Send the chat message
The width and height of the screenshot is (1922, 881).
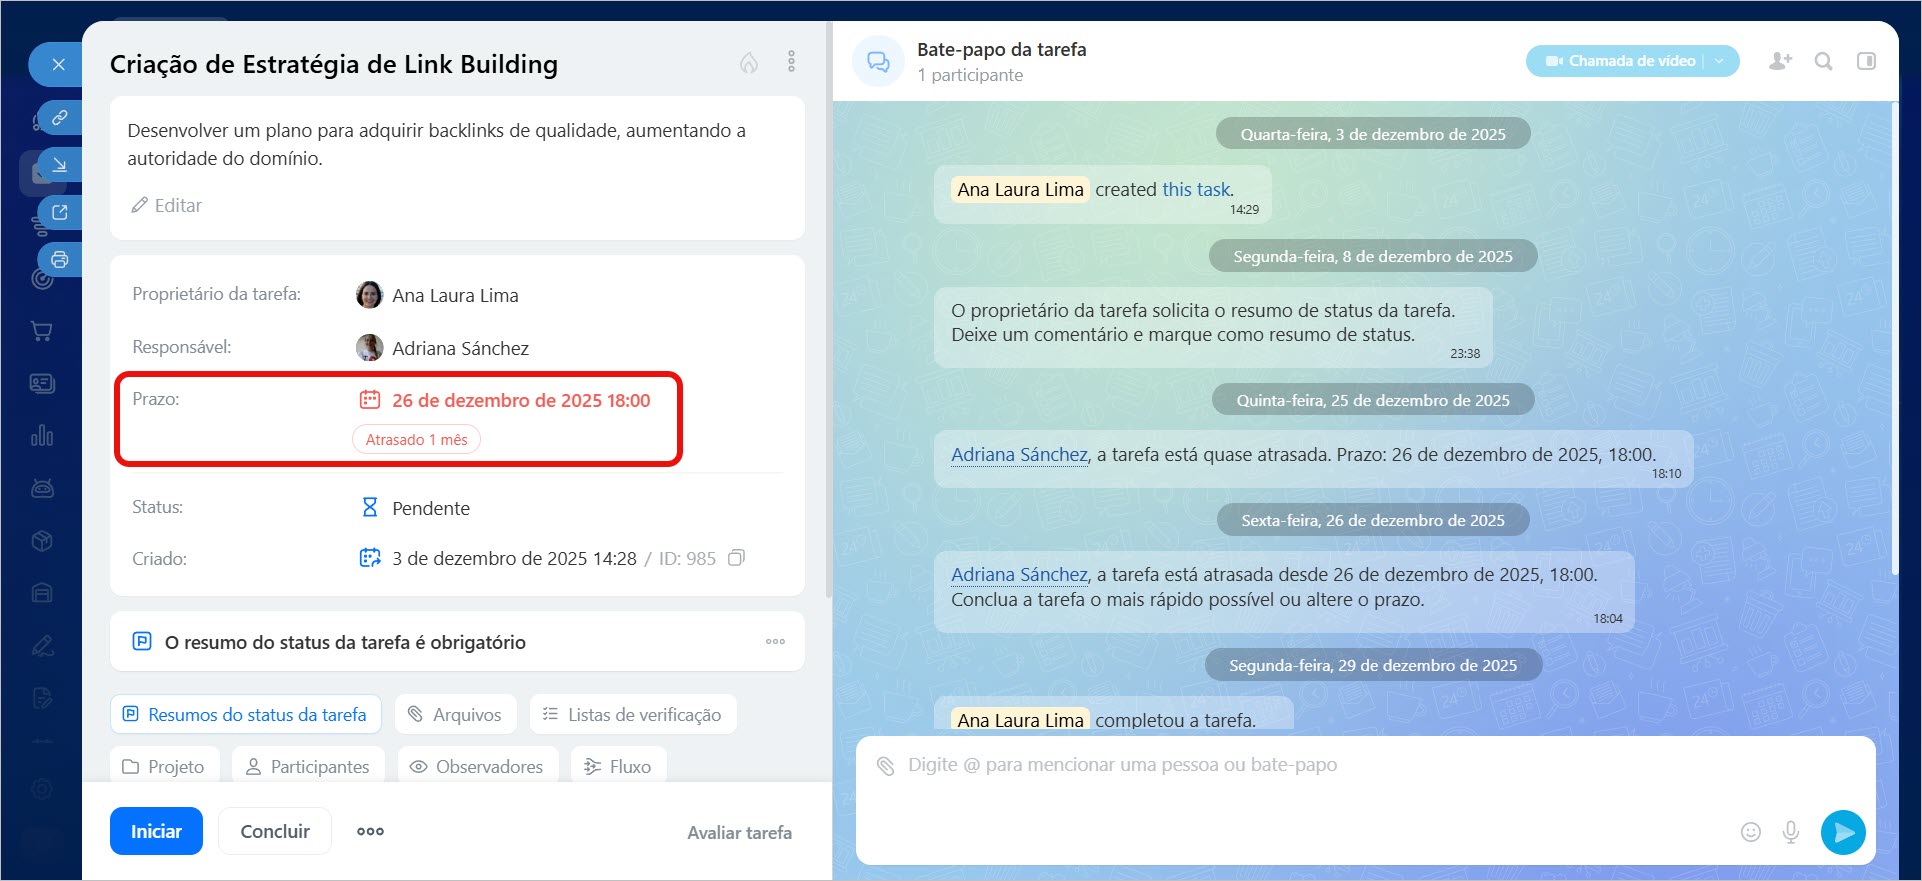pyautogui.click(x=1842, y=832)
